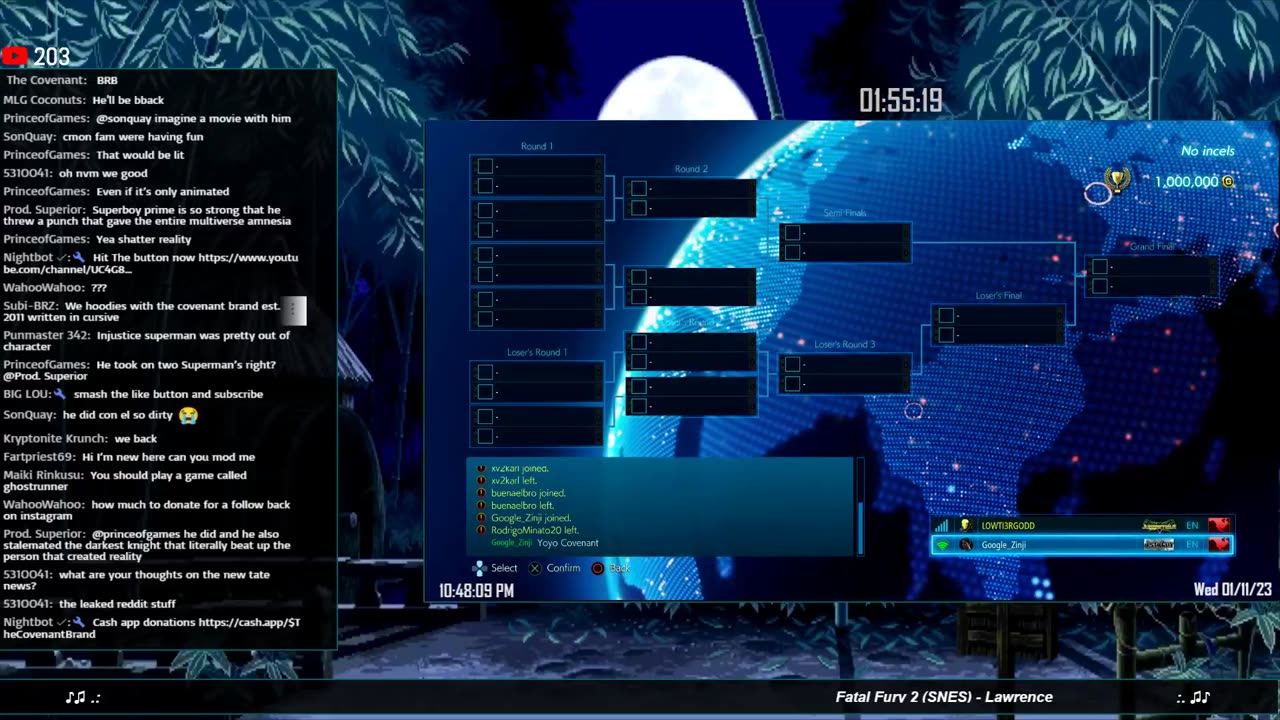Screen dimensions: 1280x720
Task: Click the gold coin icon after 1,000,000
Action: pos(1228,182)
